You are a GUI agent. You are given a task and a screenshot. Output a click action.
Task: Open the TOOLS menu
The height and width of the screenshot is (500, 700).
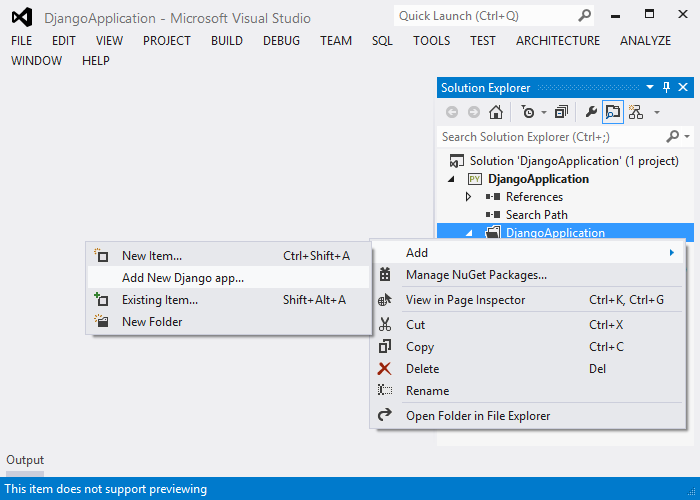(431, 41)
